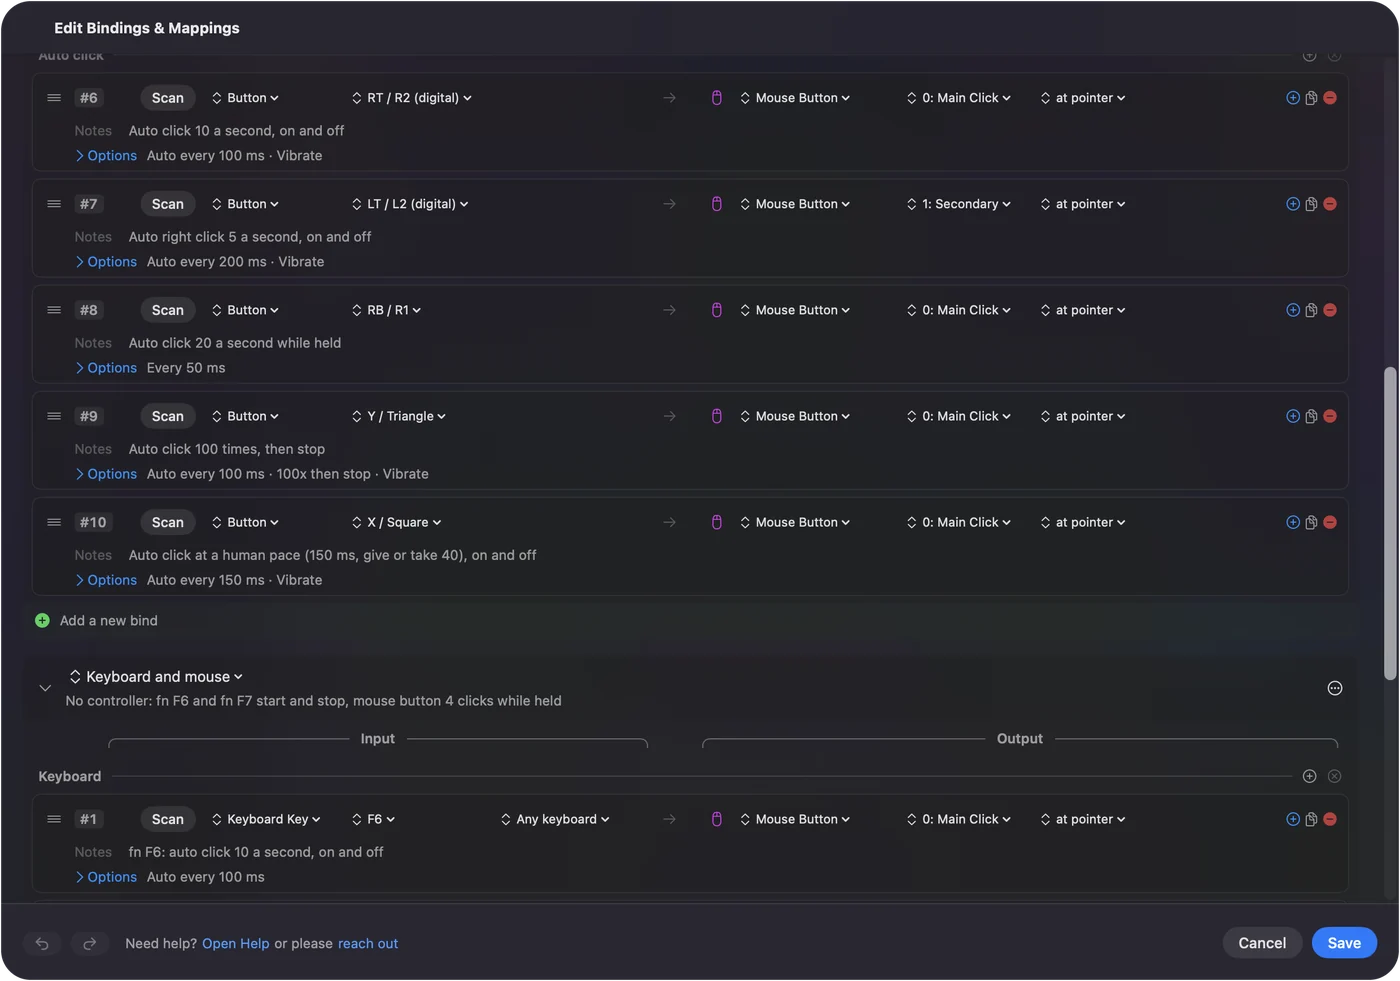Image resolution: width=1400 pixels, height=981 pixels.
Task: Click Scan on bind #10
Action: tap(167, 522)
